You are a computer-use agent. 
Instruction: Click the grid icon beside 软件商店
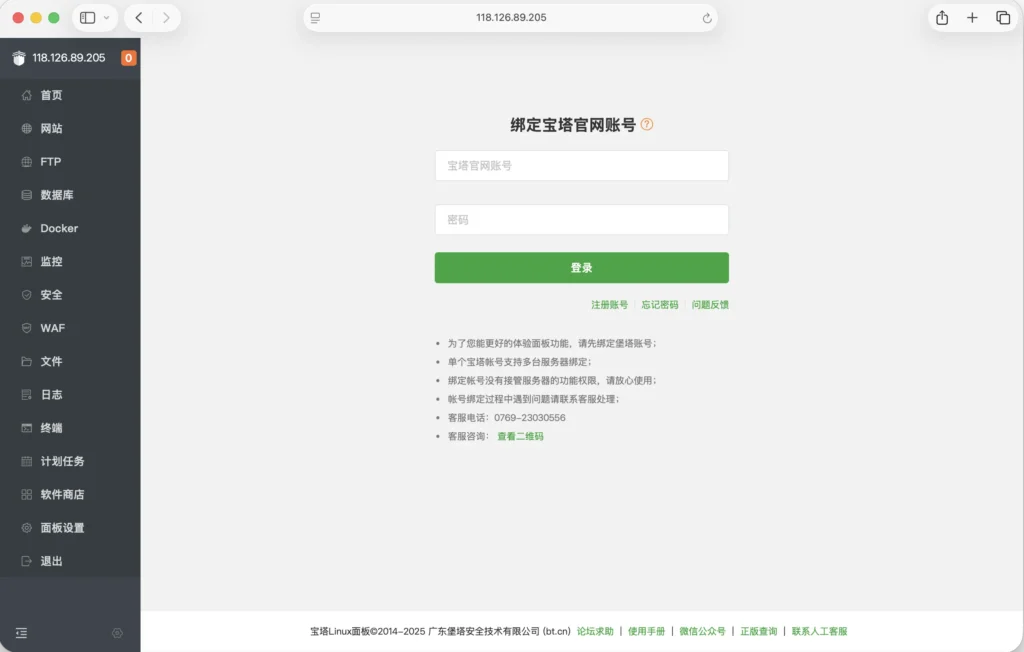click(27, 495)
